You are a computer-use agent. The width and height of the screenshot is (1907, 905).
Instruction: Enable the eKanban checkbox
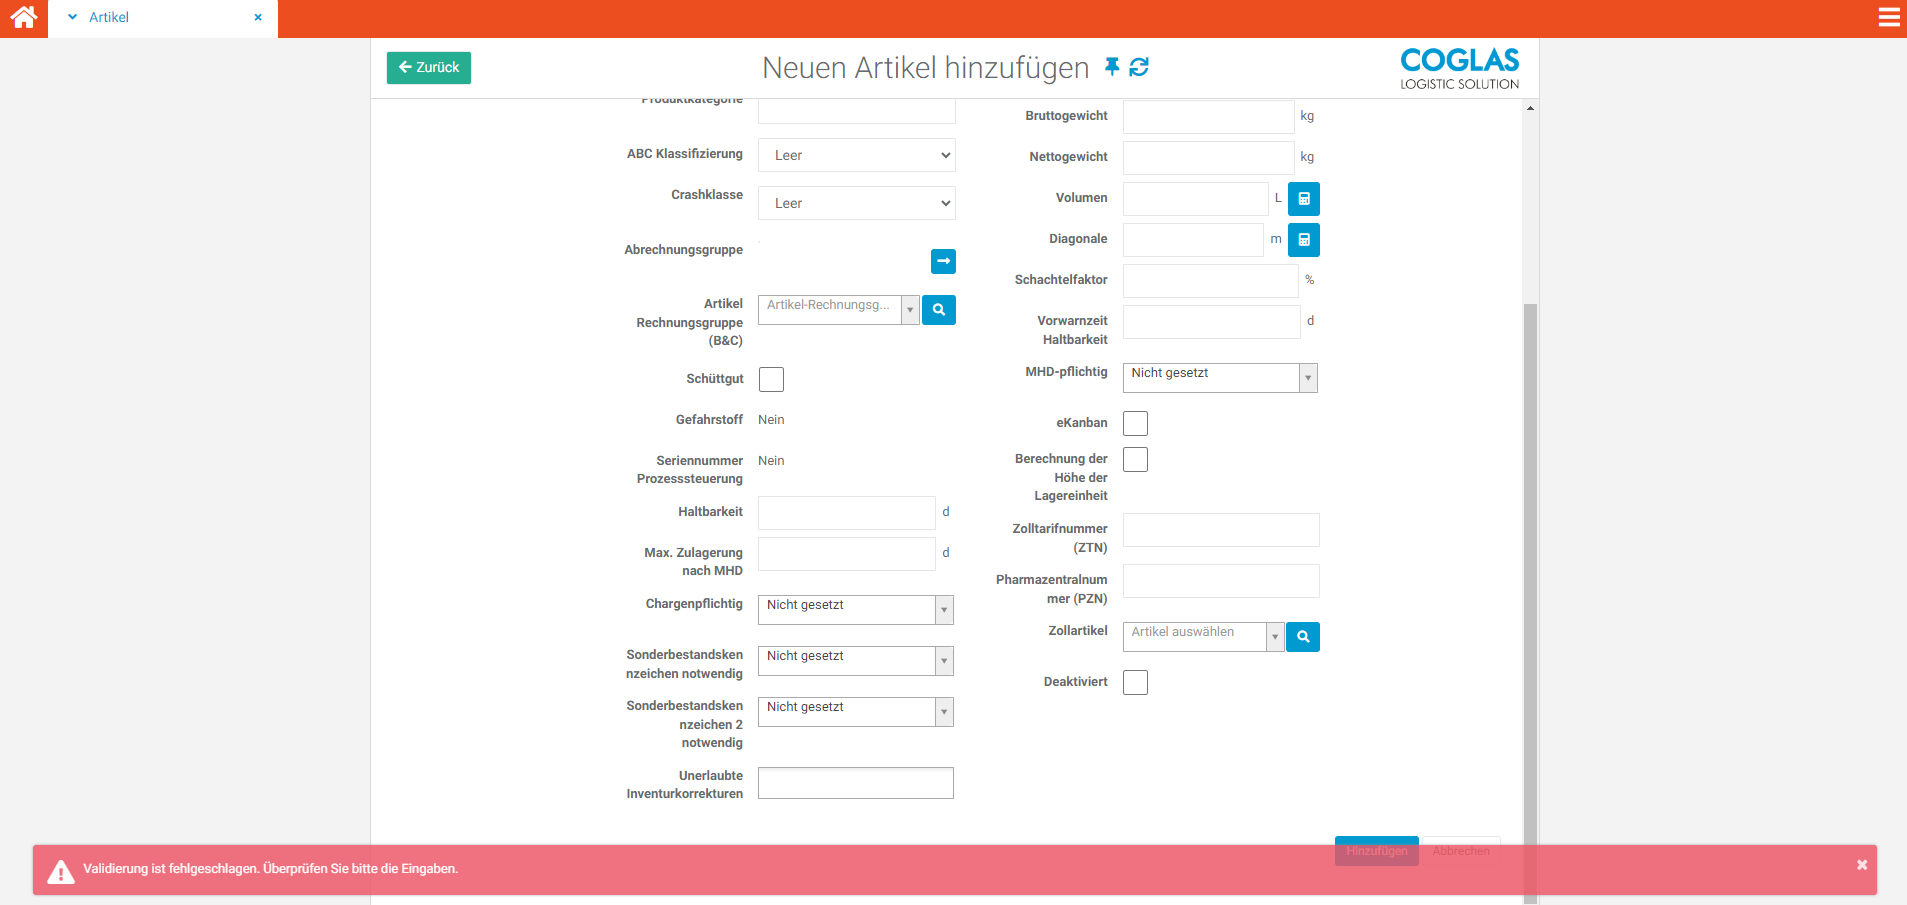pos(1135,424)
